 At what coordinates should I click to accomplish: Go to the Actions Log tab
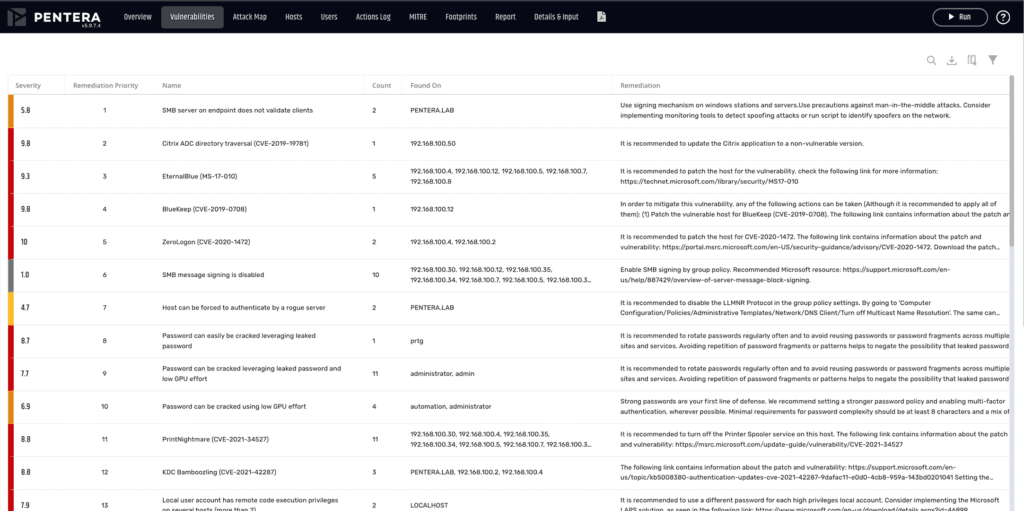coord(372,17)
